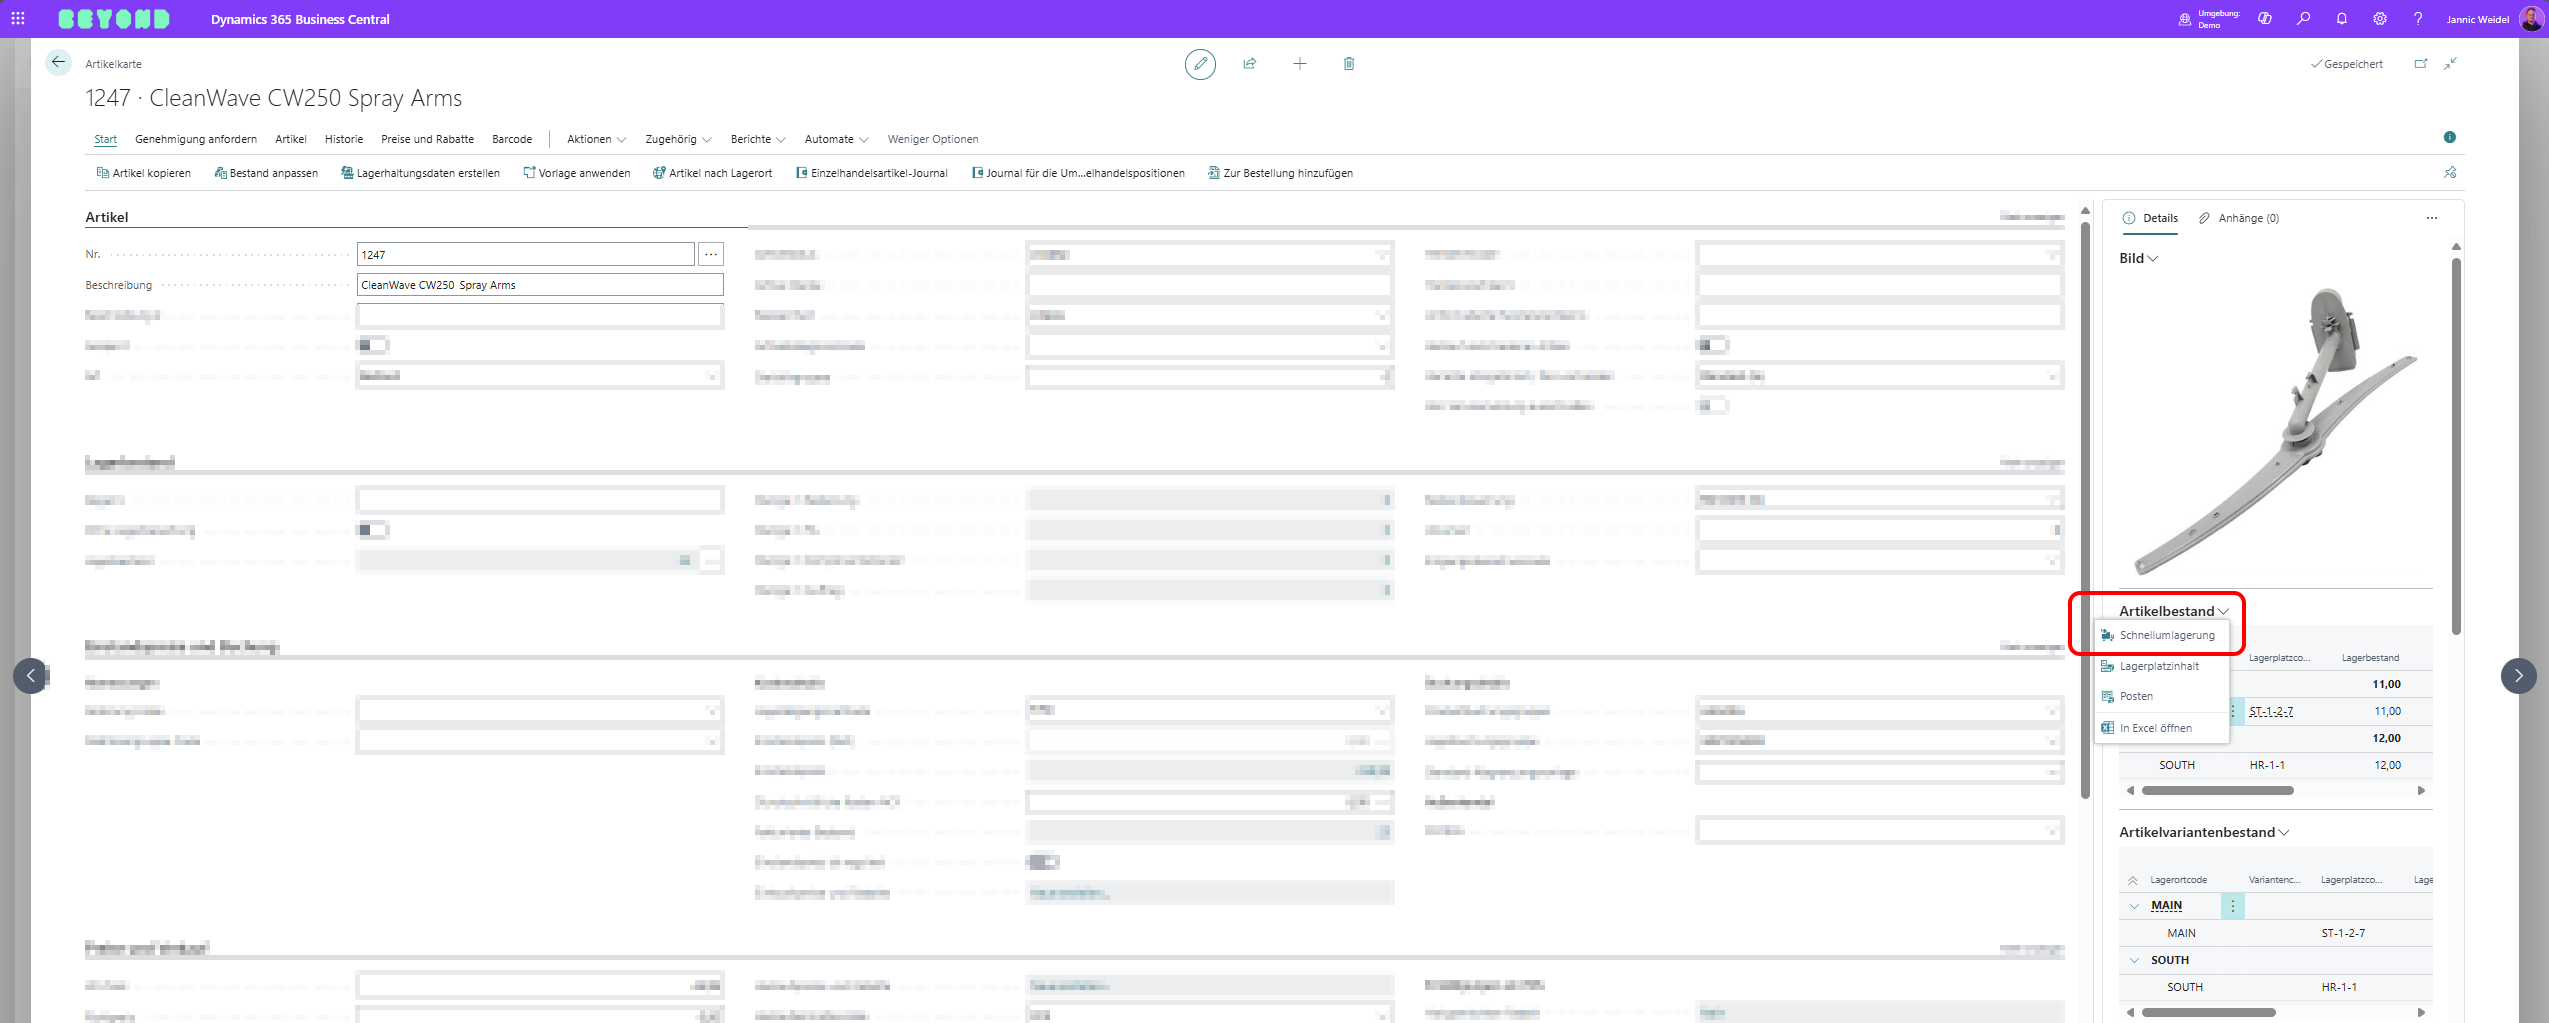Viewport: 2549px width, 1023px height.
Task: Expand the Aktionen dropdown menu
Action: 596,139
